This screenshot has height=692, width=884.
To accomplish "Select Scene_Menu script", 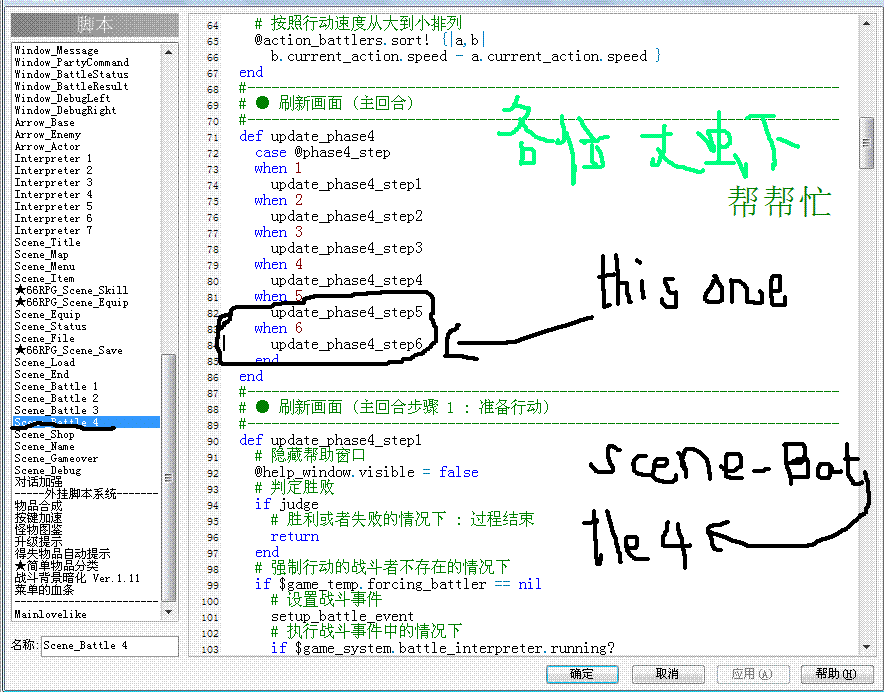I will coord(45,266).
